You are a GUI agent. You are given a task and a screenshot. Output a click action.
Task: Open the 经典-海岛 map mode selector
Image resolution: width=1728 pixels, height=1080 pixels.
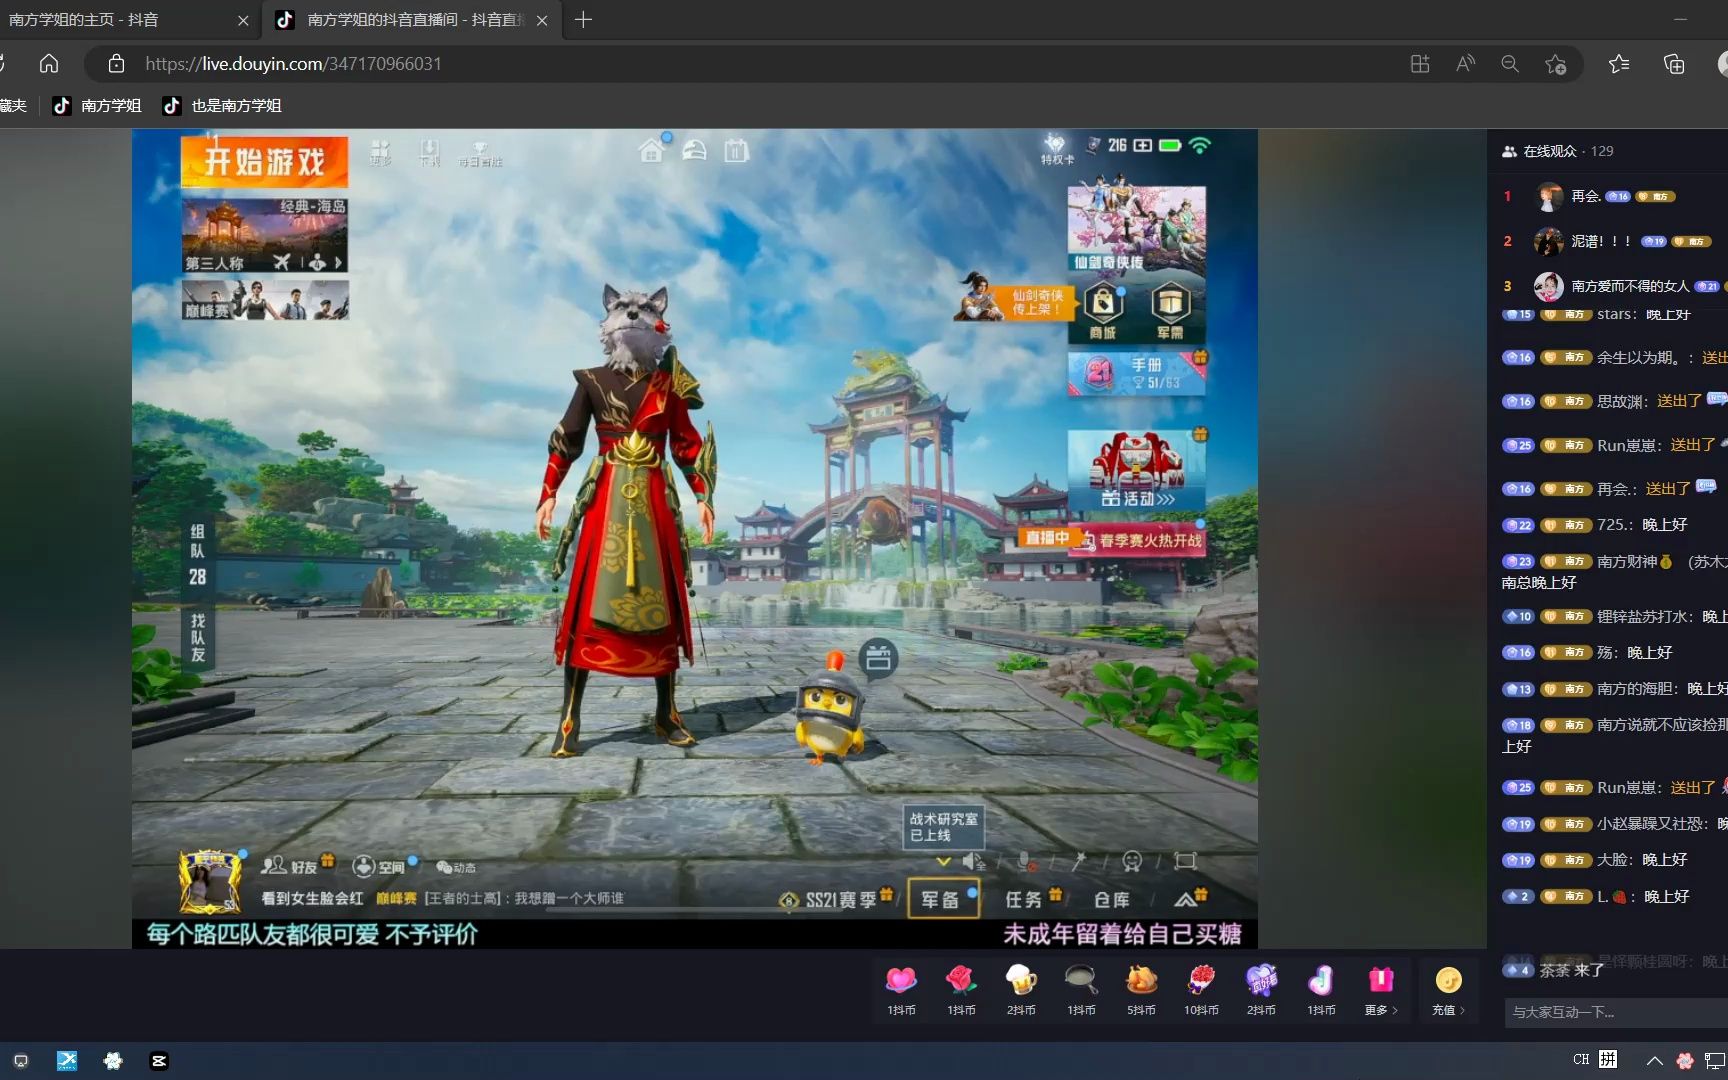(265, 235)
